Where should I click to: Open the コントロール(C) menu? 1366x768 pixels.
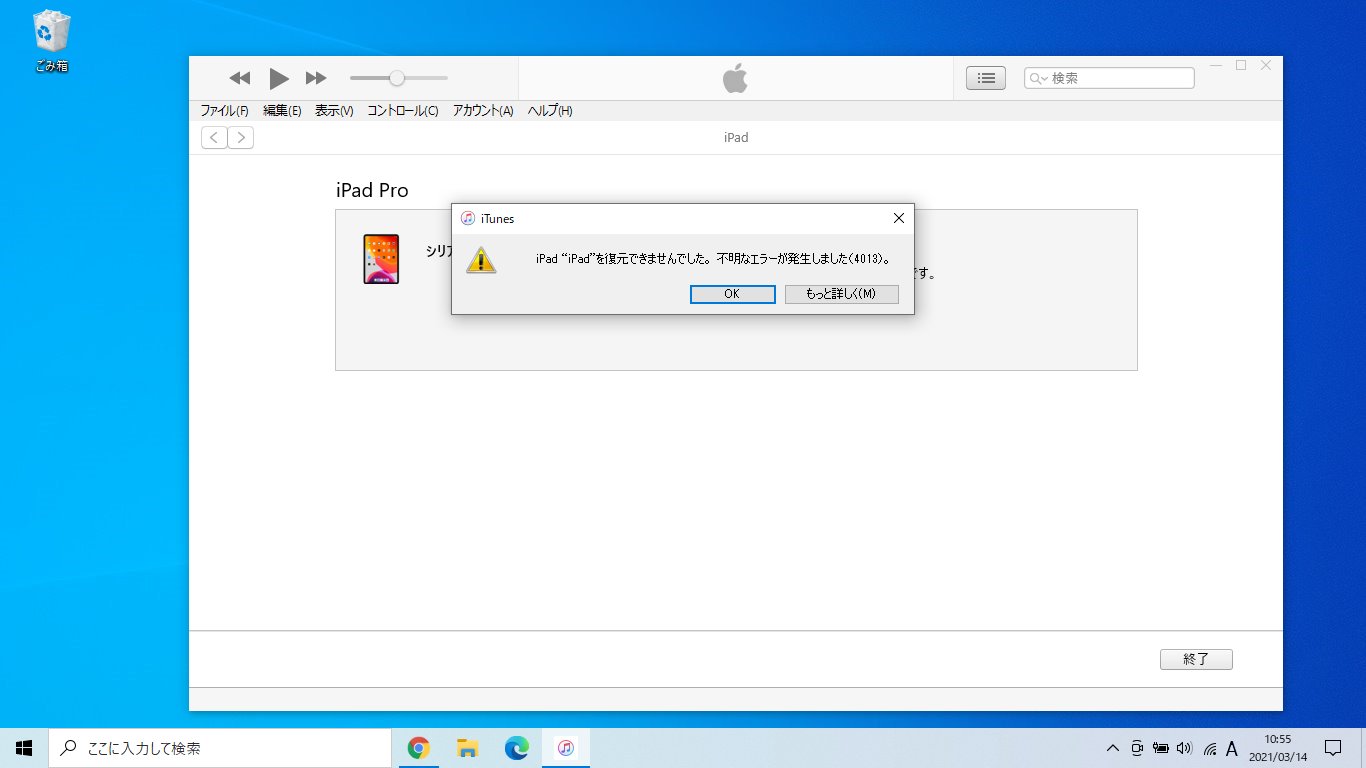[403, 111]
